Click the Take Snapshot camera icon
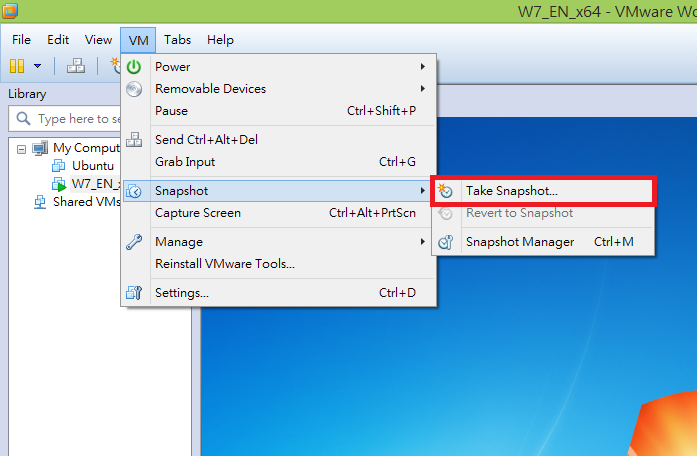The width and height of the screenshot is (700, 458). 447,191
